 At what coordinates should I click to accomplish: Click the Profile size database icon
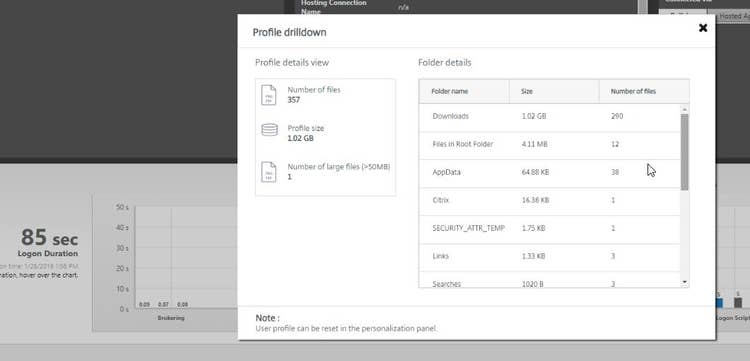(x=269, y=130)
